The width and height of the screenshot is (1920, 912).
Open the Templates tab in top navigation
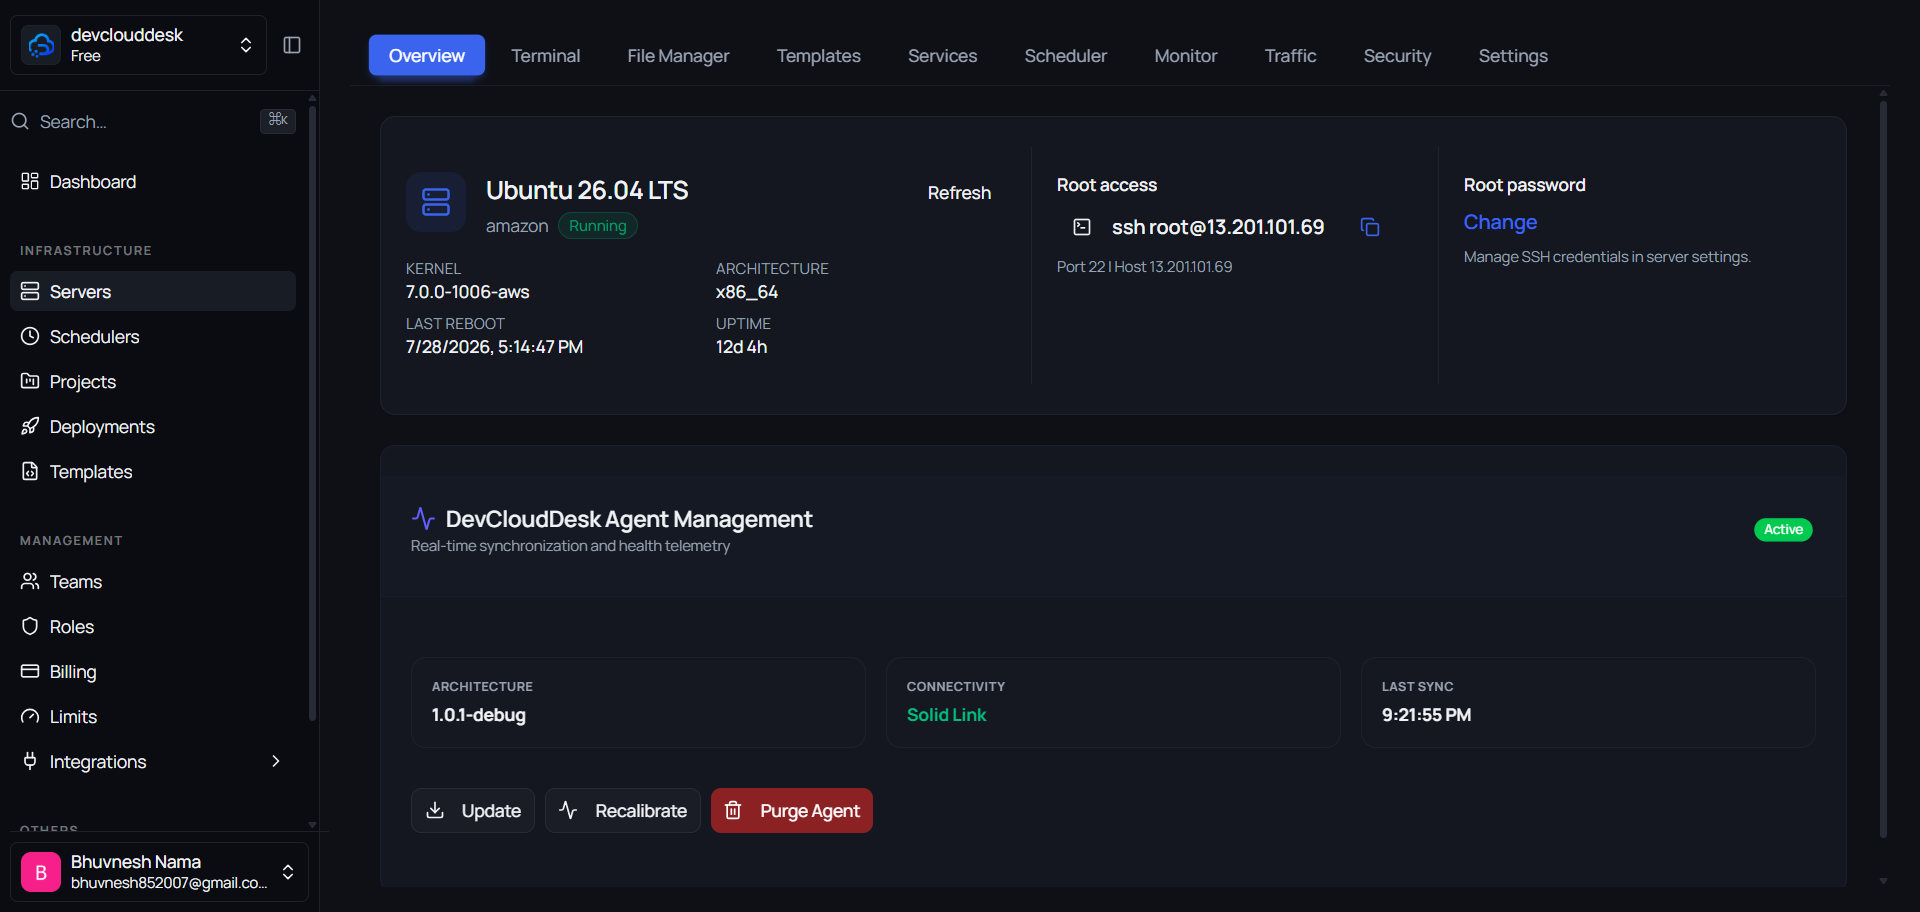[x=819, y=55]
